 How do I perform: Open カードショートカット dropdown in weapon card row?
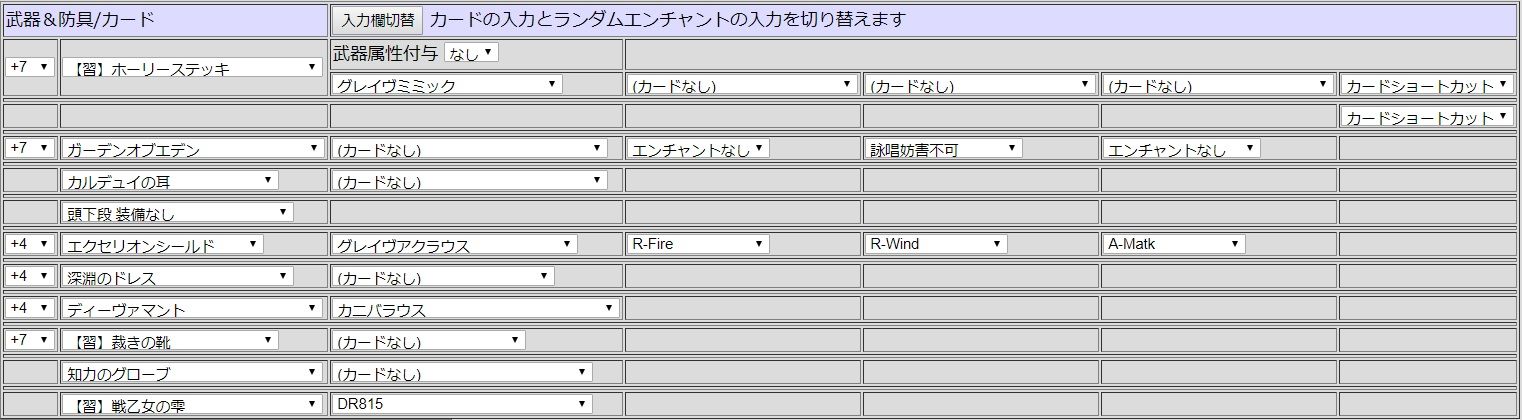[x=1427, y=85]
